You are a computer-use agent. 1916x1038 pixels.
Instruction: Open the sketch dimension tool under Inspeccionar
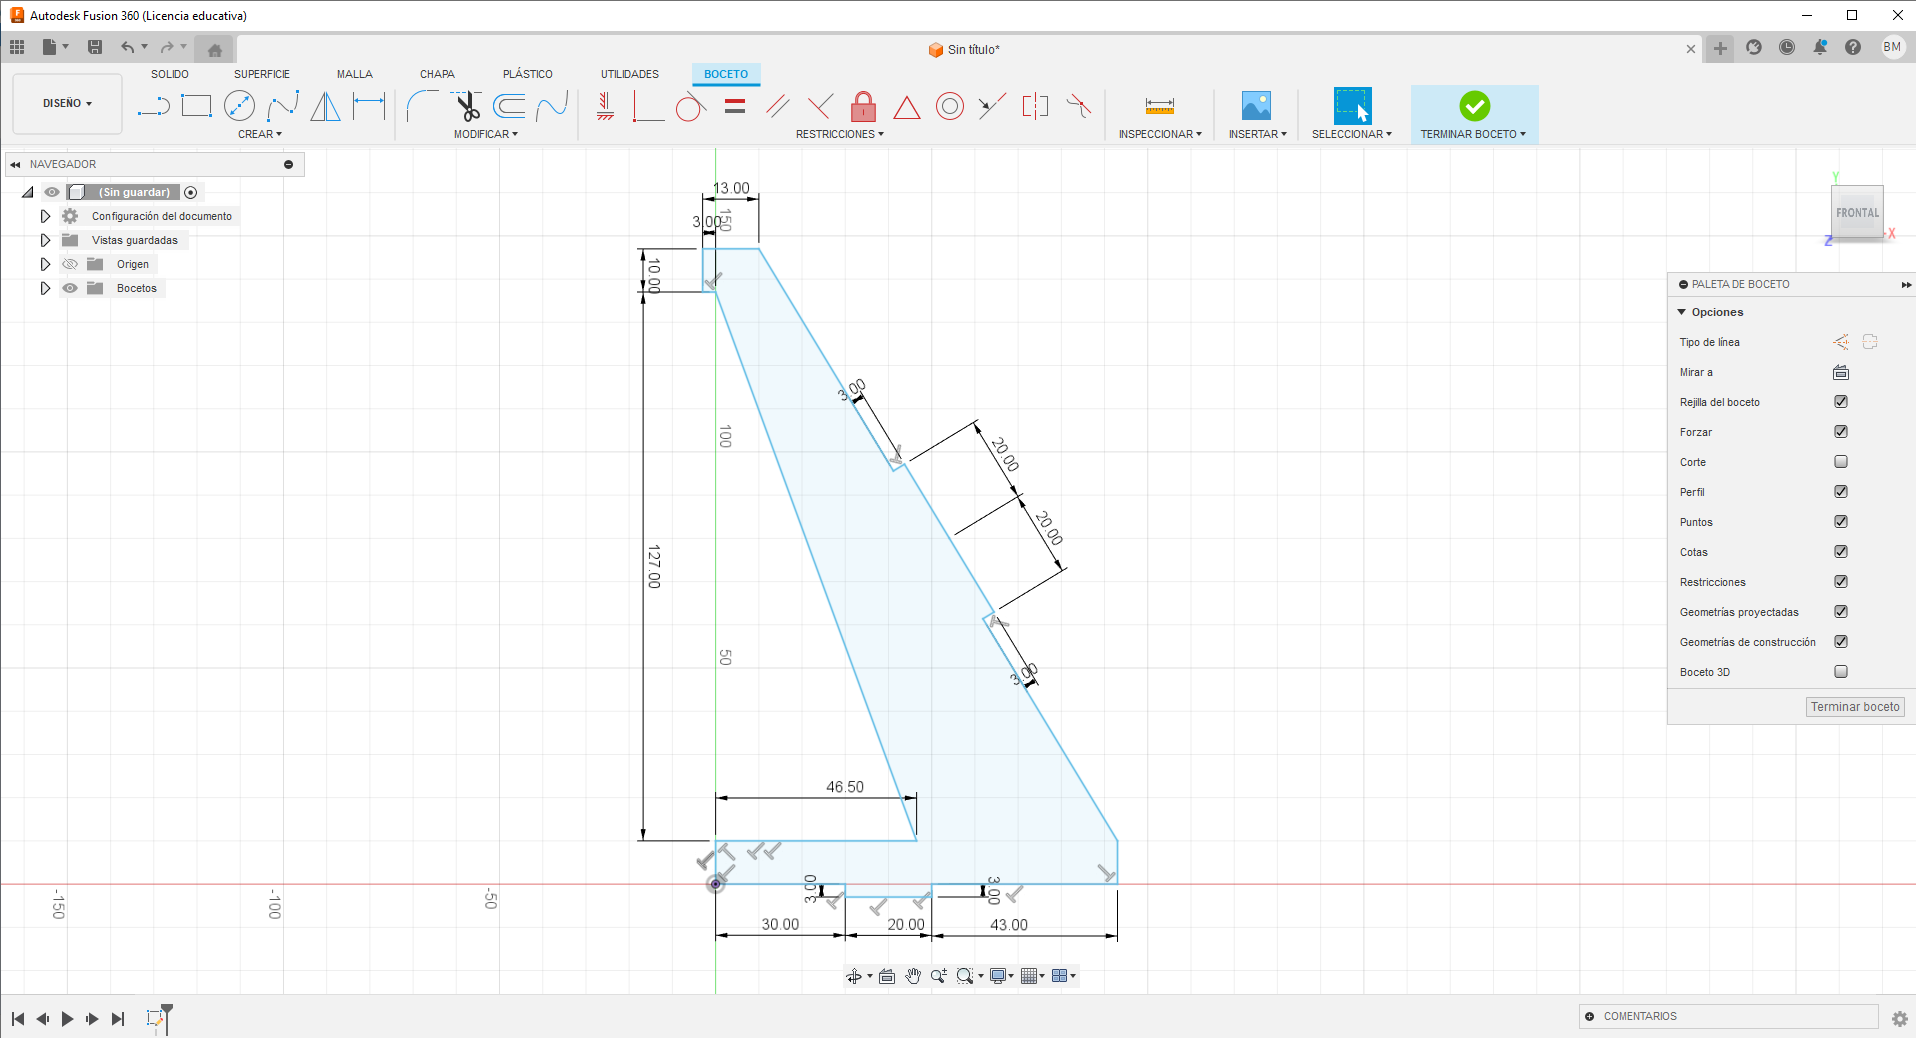(1159, 105)
